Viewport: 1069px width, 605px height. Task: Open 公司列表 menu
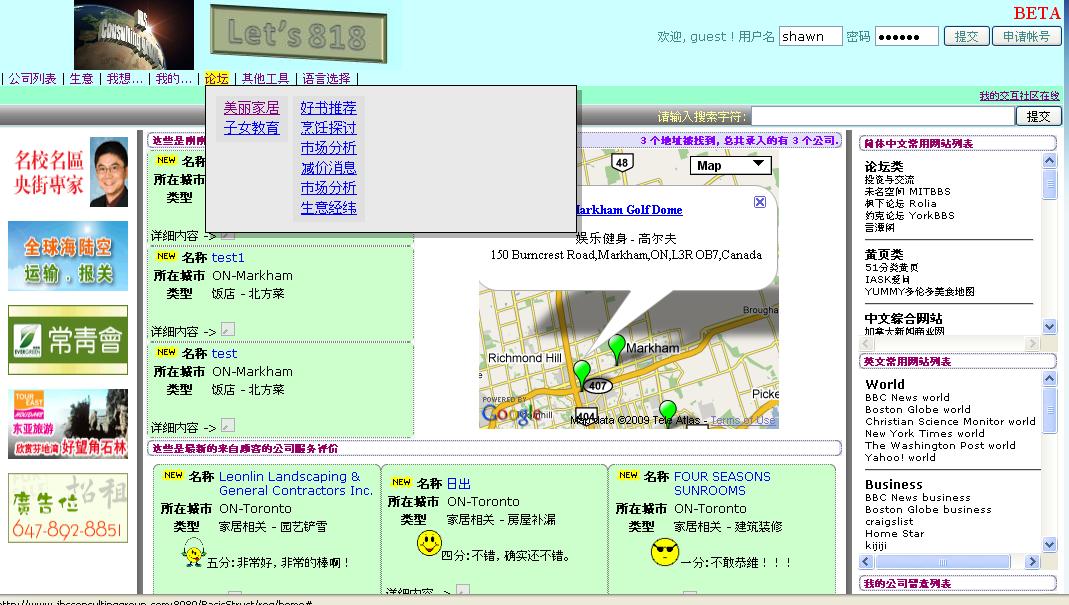tap(32, 79)
